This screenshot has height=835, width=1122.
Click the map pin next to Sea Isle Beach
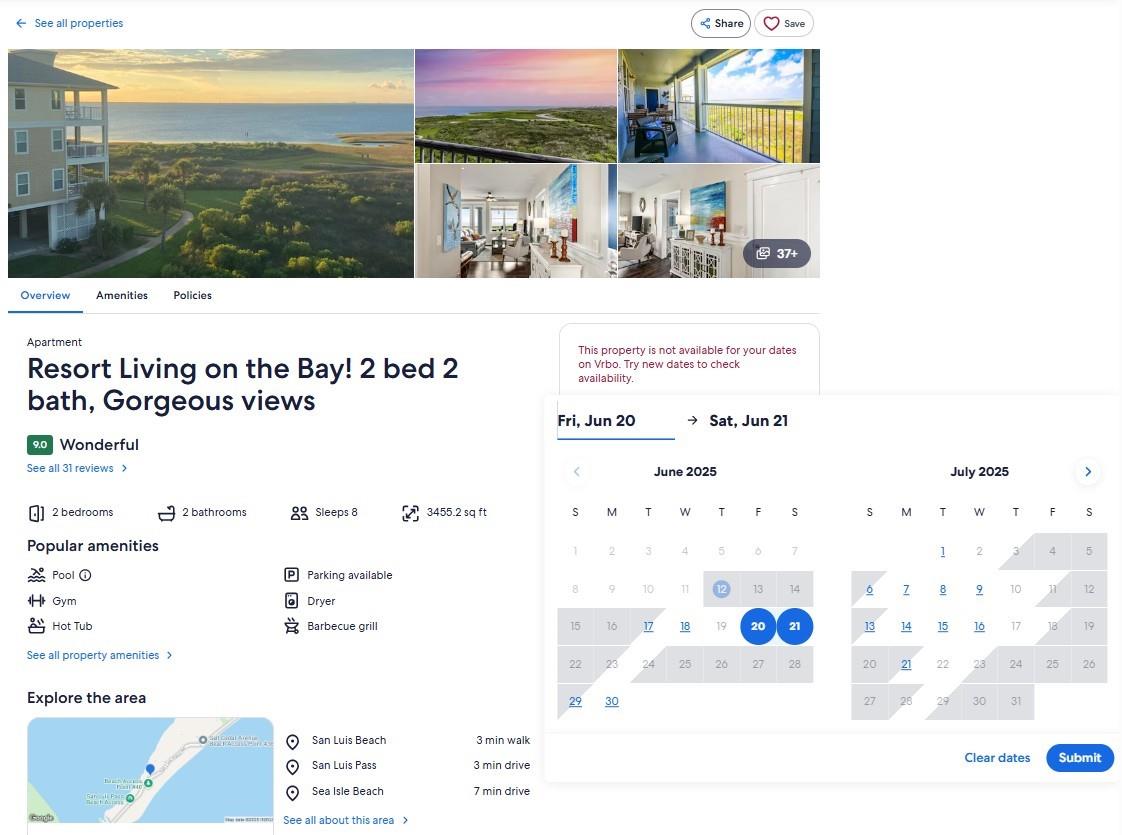pos(292,793)
